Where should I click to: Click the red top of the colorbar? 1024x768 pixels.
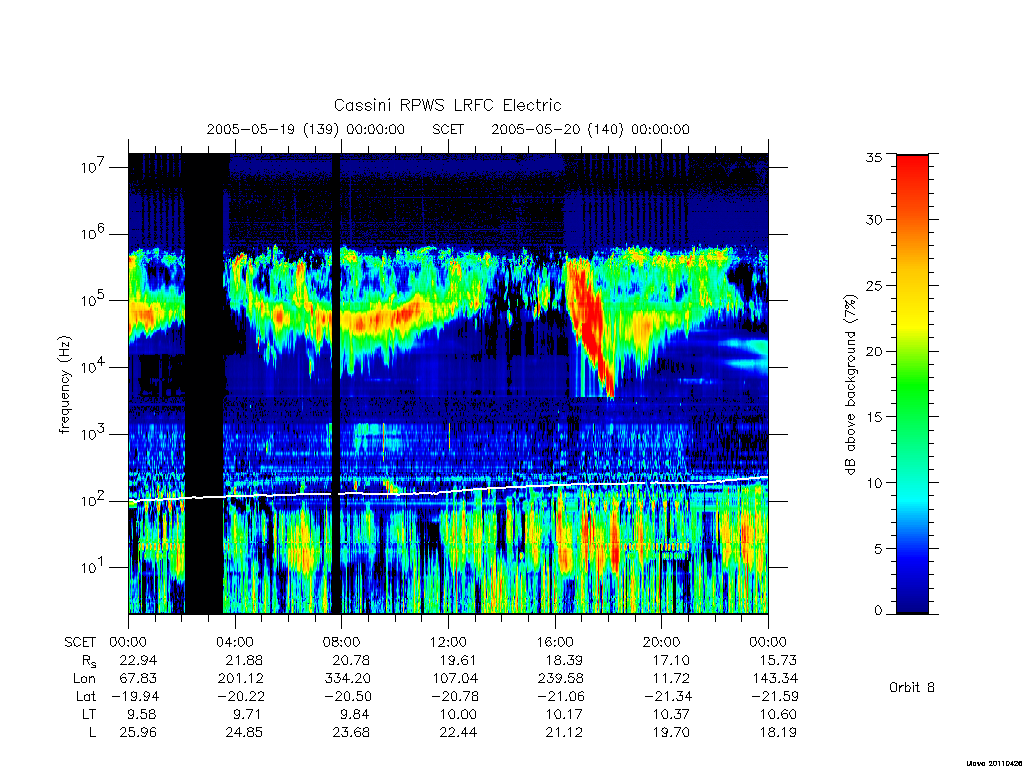(x=912, y=173)
